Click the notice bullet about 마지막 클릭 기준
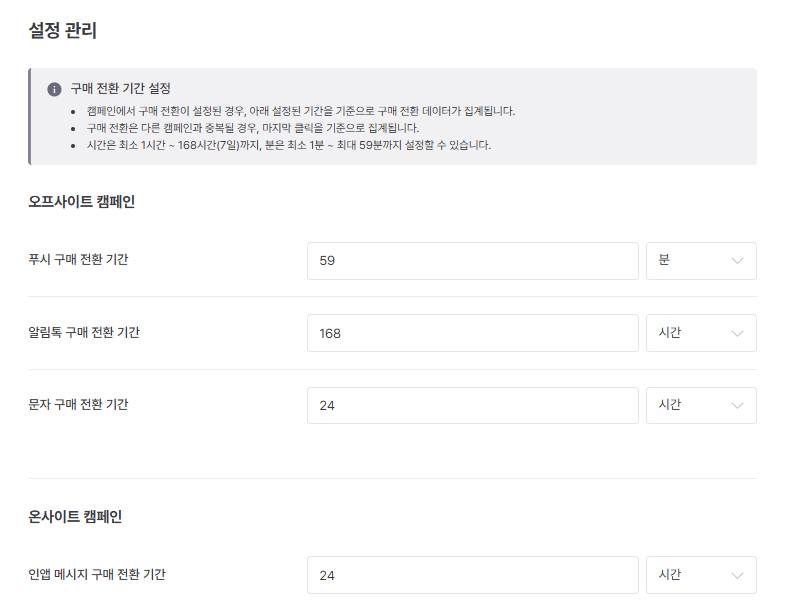 click(x=252, y=128)
